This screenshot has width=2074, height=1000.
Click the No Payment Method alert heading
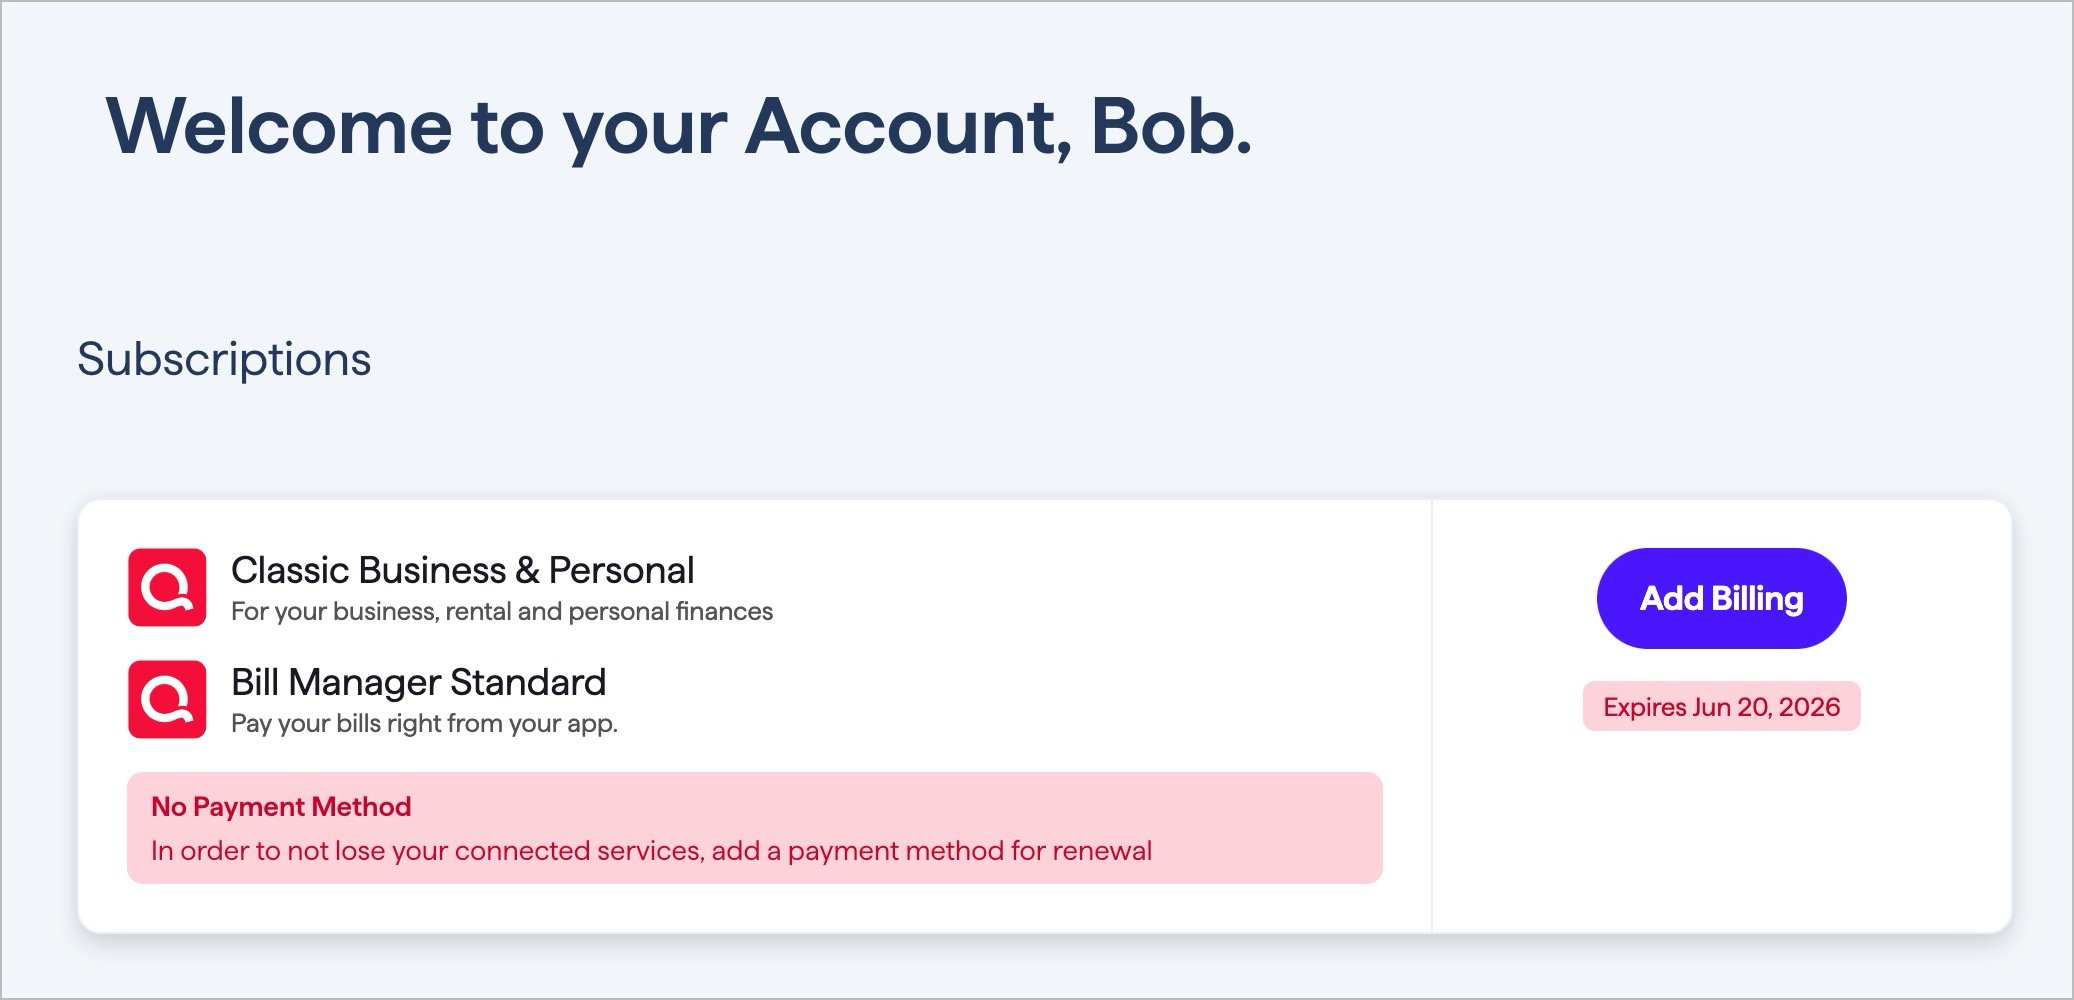[x=281, y=807]
